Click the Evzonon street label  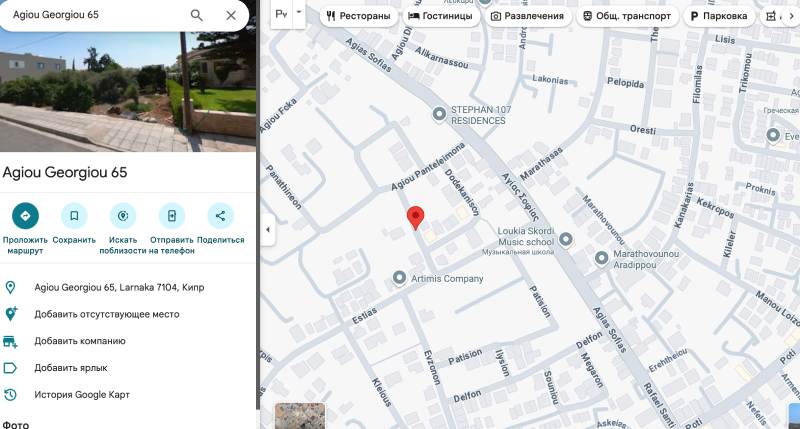[432, 367]
